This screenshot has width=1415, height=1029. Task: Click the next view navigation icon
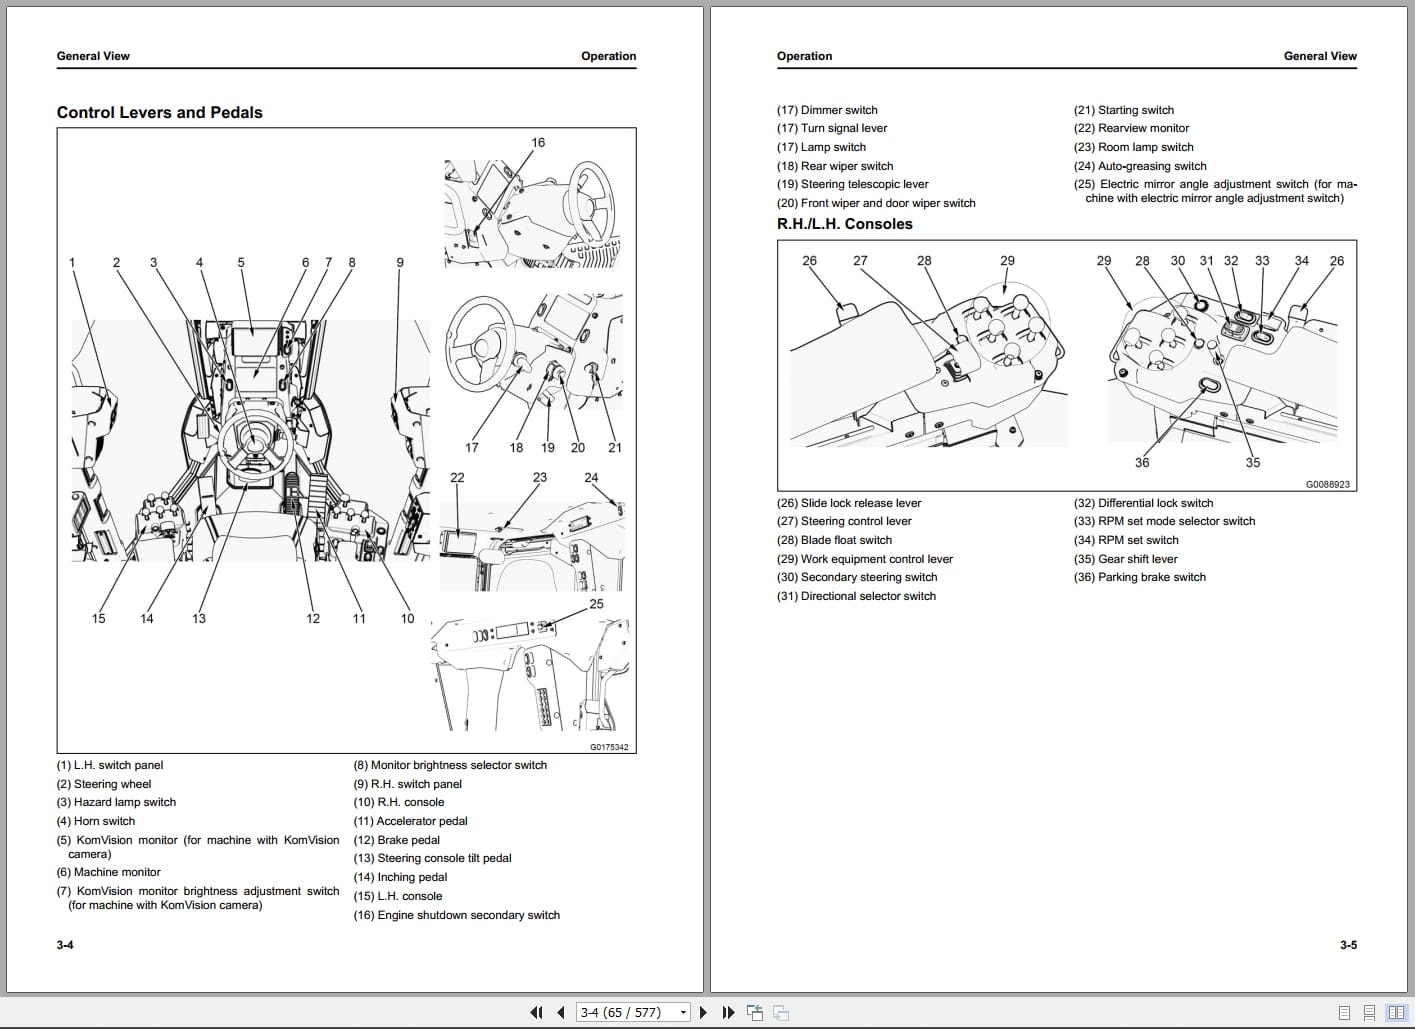pyautogui.click(x=781, y=1012)
